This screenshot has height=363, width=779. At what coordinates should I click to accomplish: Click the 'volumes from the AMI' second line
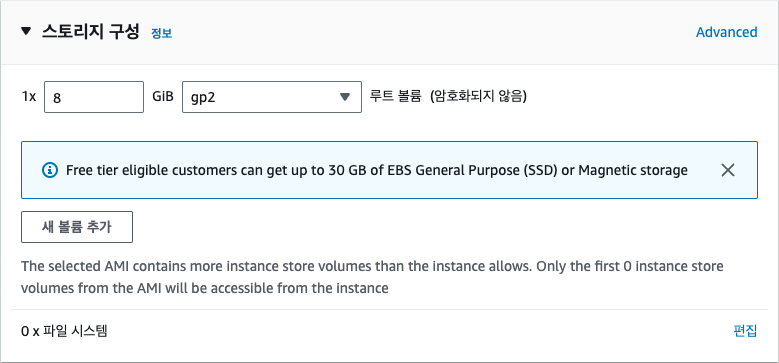pyautogui.click(x=204, y=288)
